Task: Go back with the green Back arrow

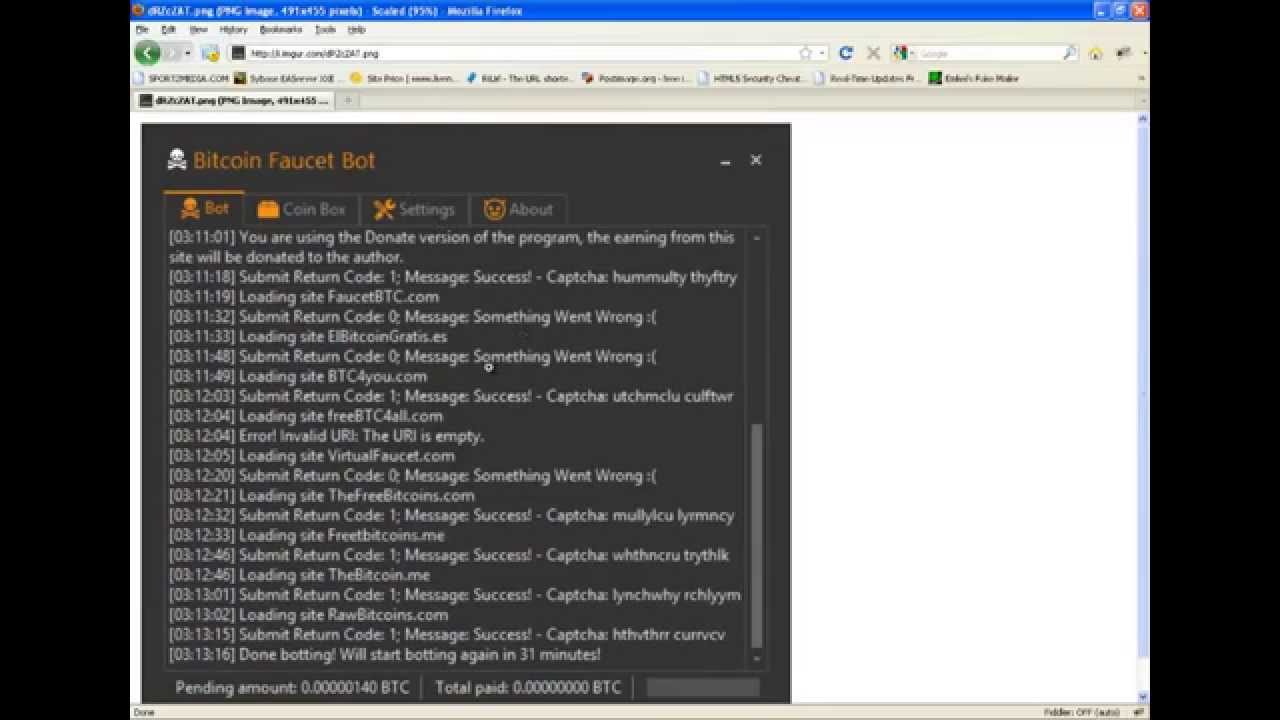Action: [x=147, y=53]
